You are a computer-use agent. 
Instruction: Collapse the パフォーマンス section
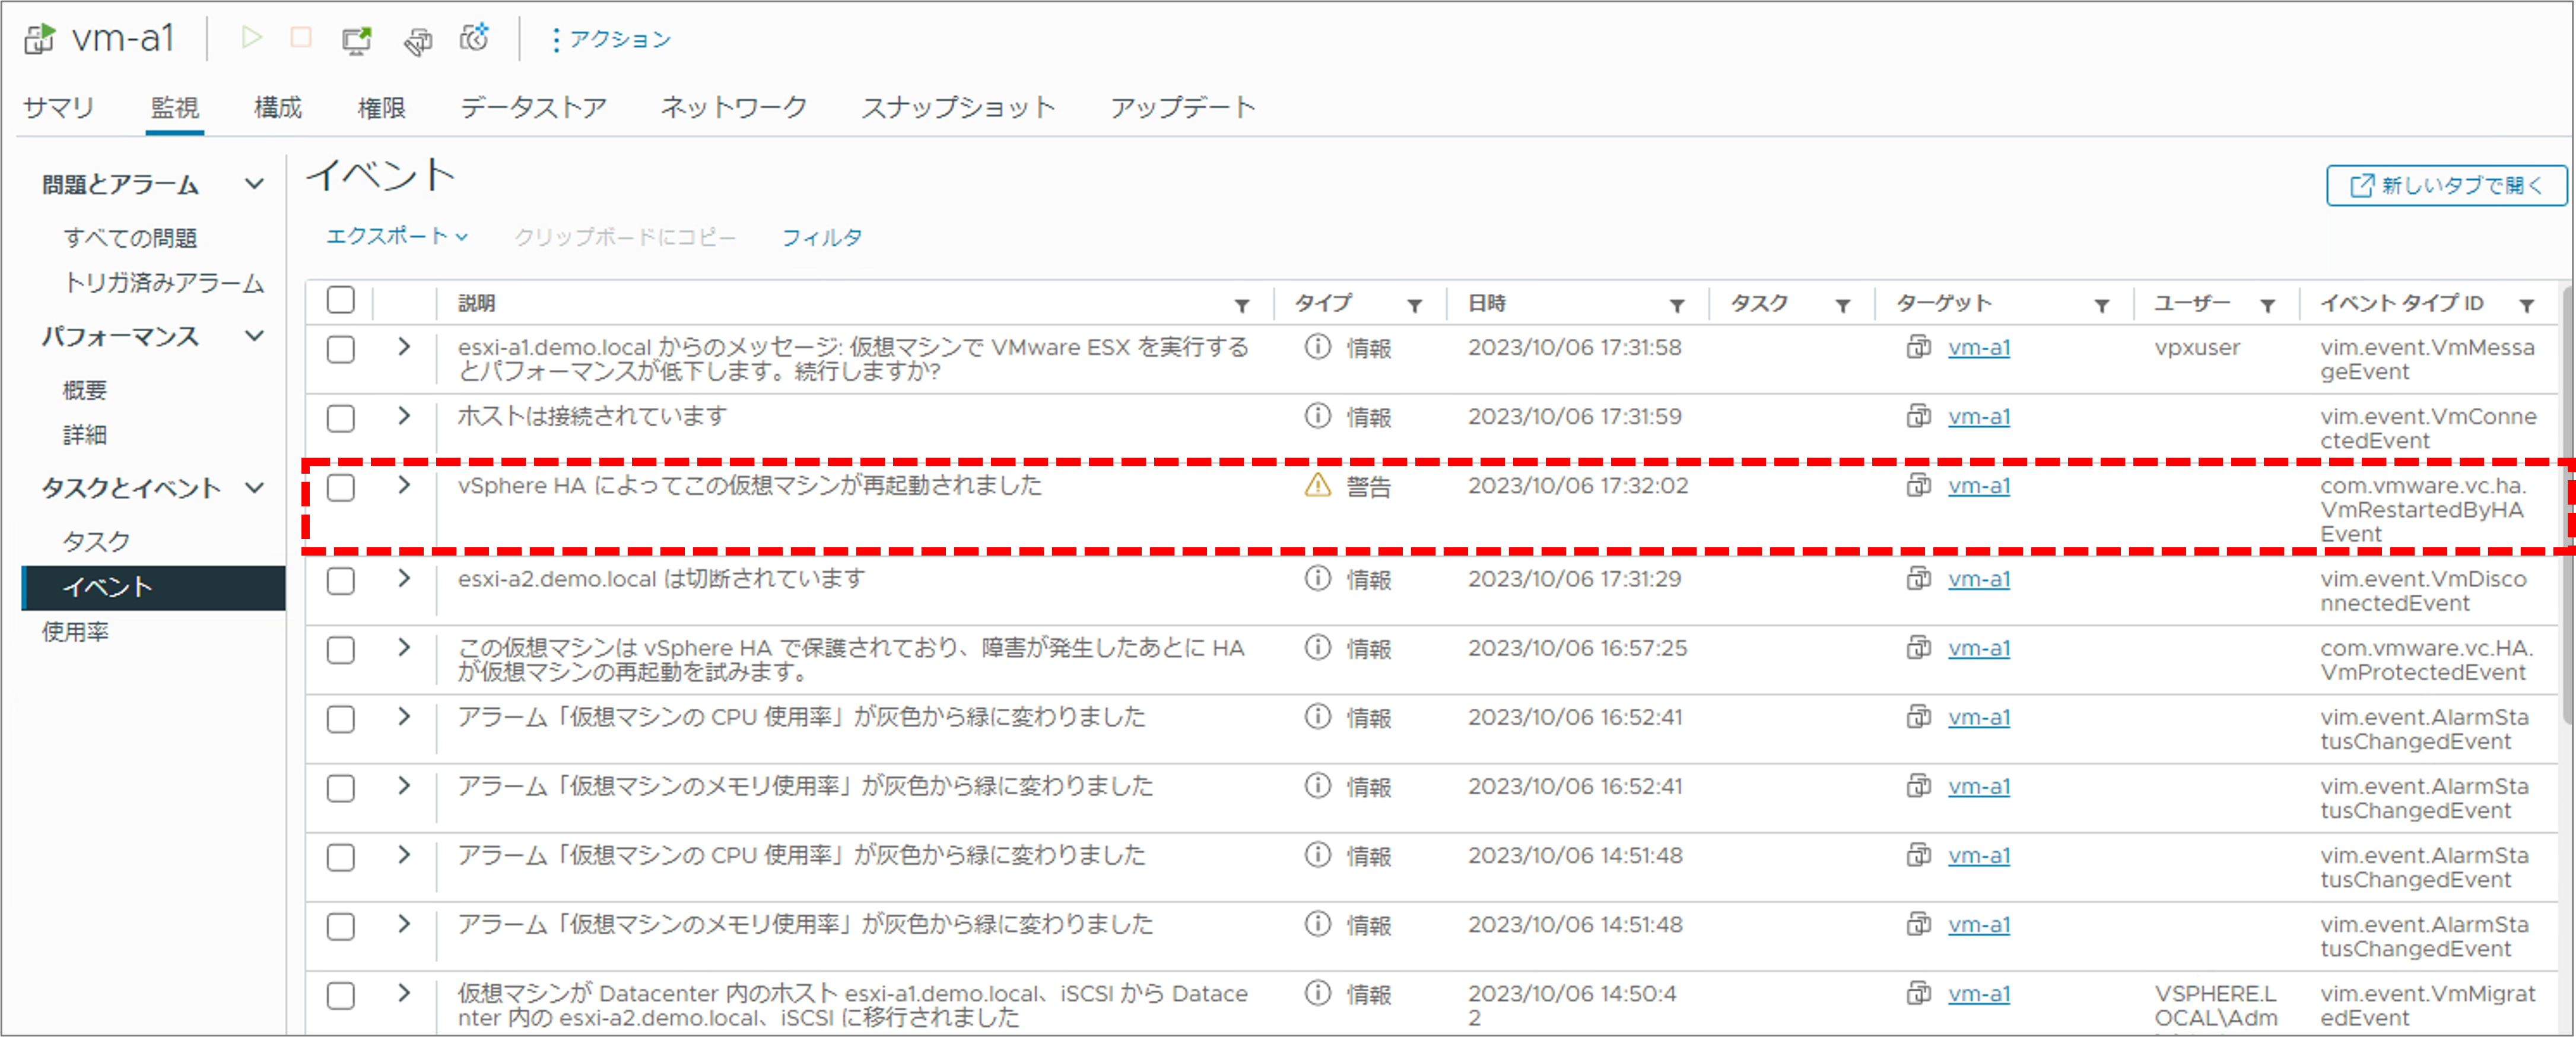255,336
